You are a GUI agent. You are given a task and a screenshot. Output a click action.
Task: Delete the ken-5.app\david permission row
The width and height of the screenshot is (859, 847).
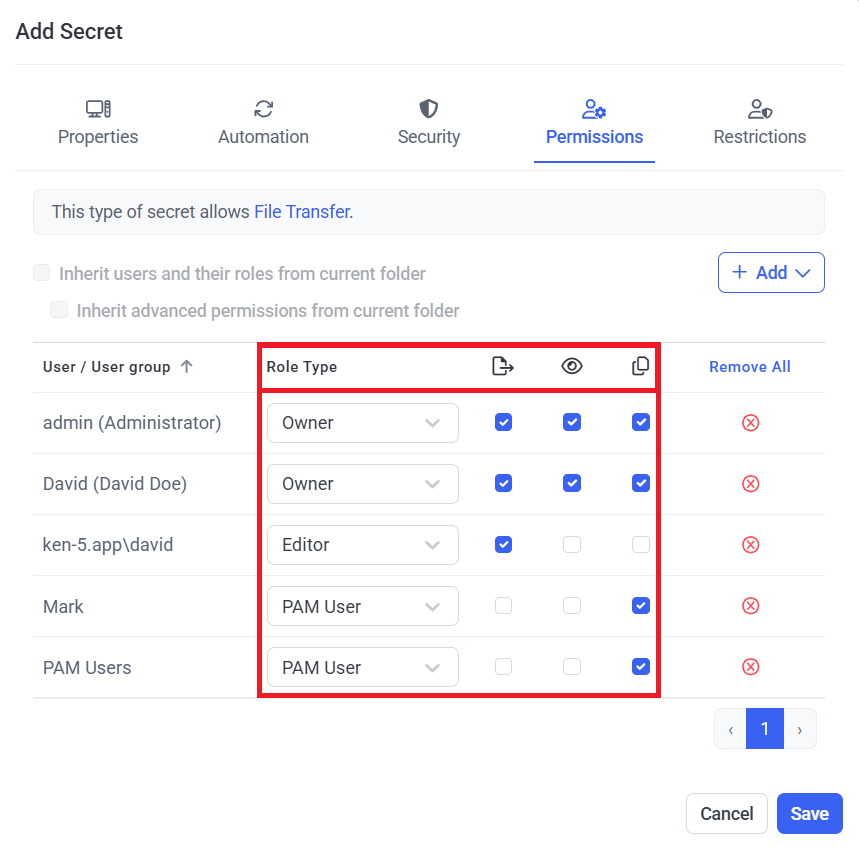click(x=750, y=545)
